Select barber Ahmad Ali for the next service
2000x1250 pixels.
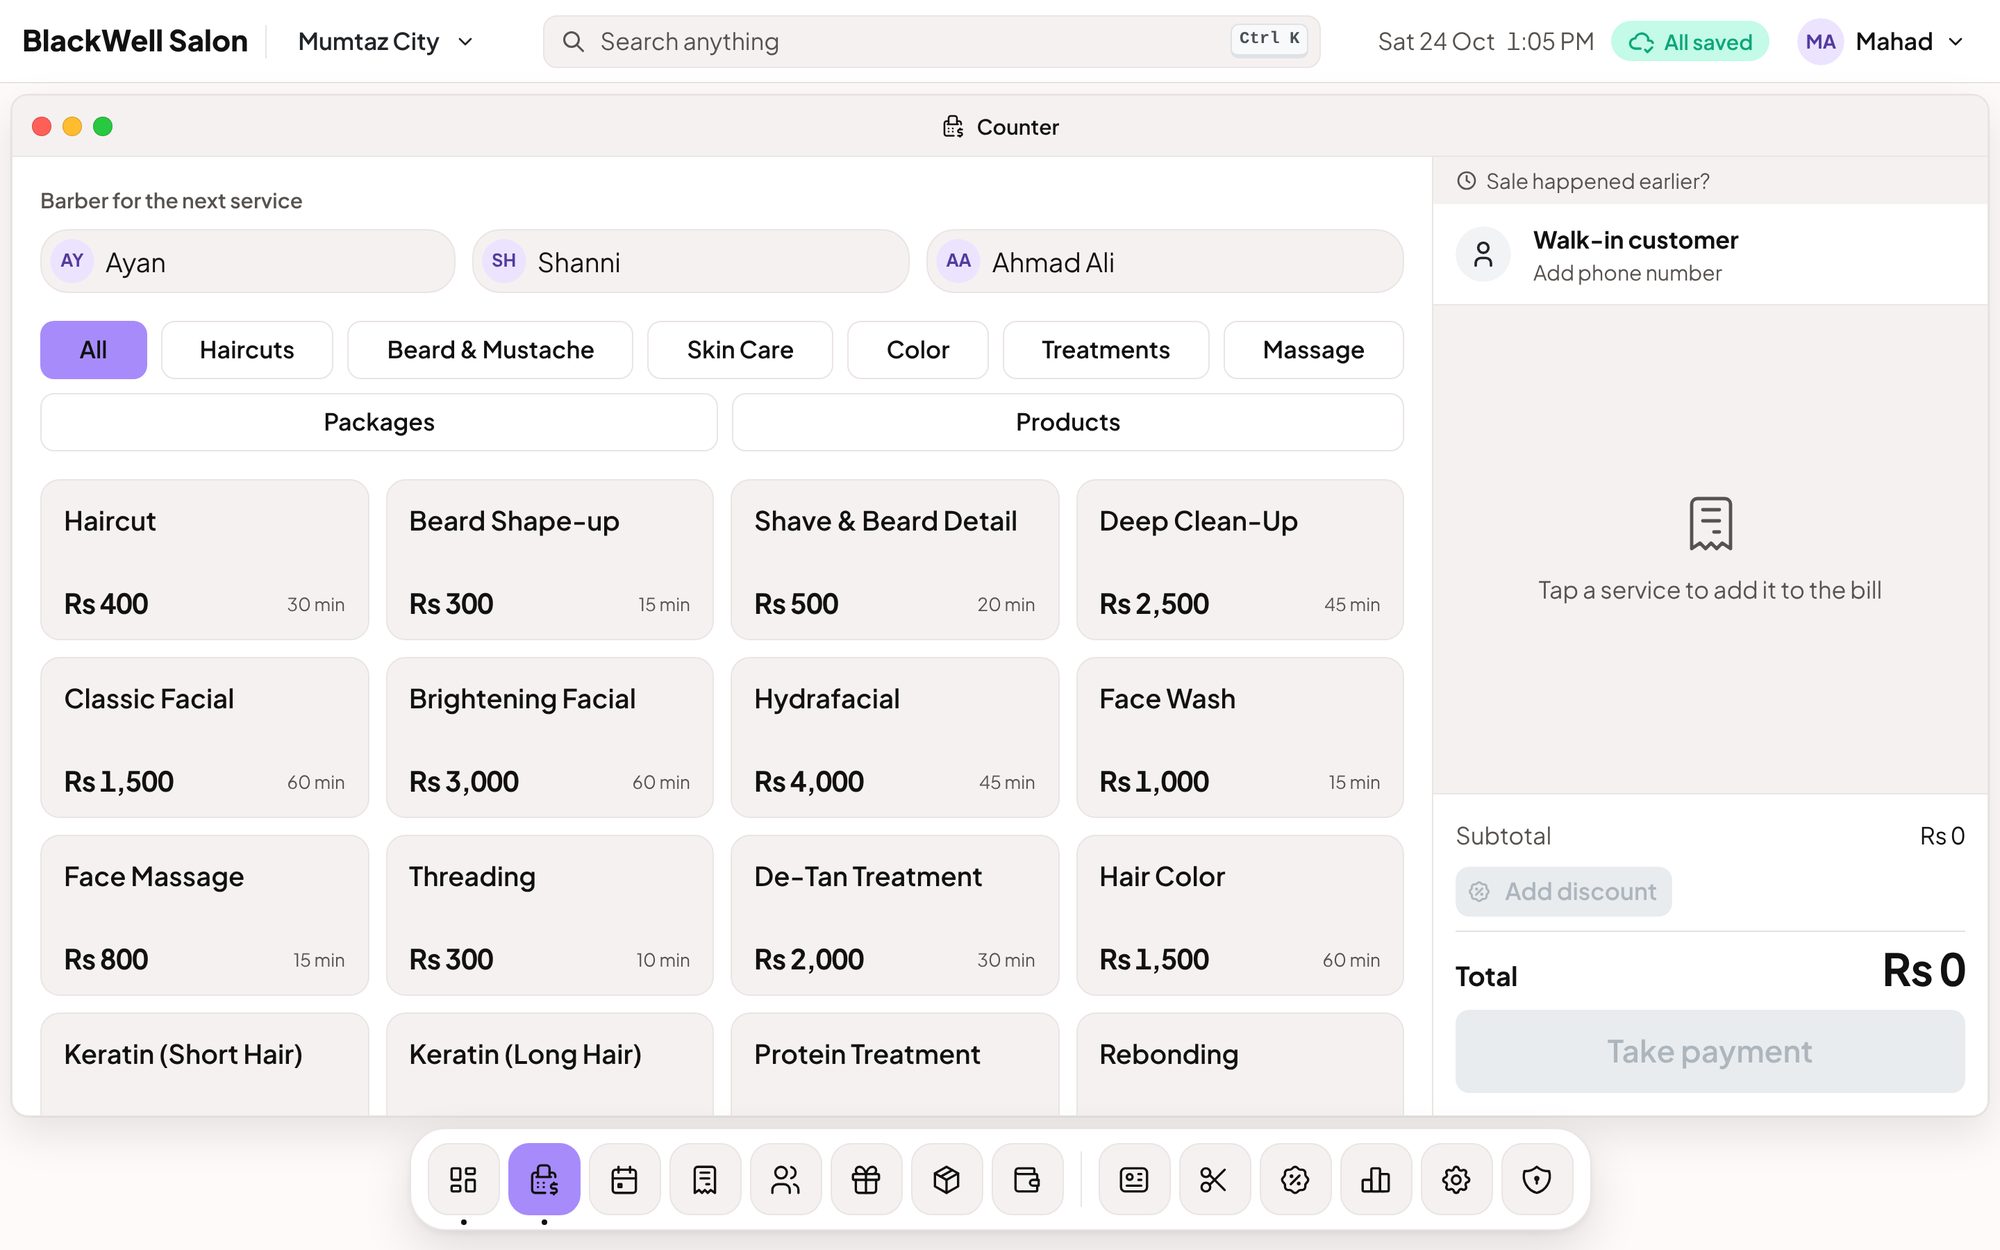[x=1165, y=261]
